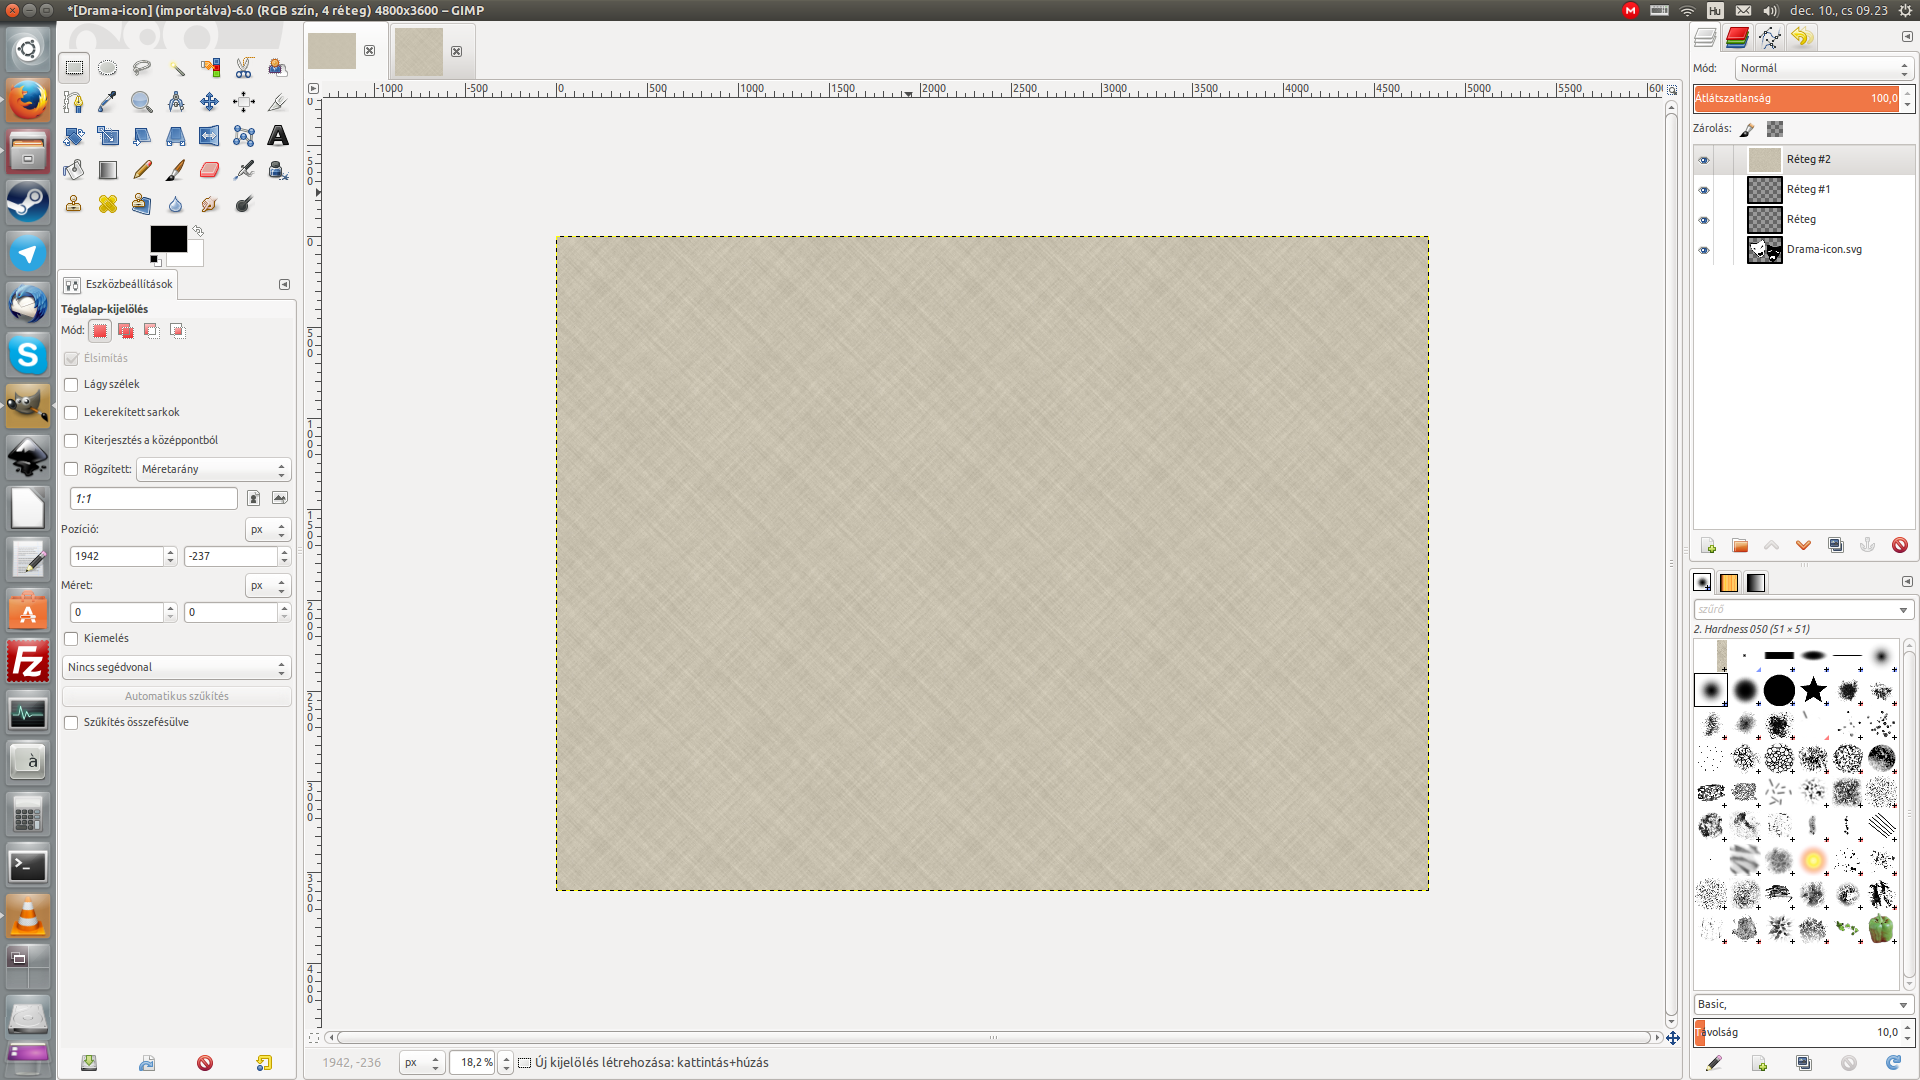The height and width of the screenshot is (1080, 1920).
Task: Select the Ellipse Select tool
Action: tap(108, 68)
